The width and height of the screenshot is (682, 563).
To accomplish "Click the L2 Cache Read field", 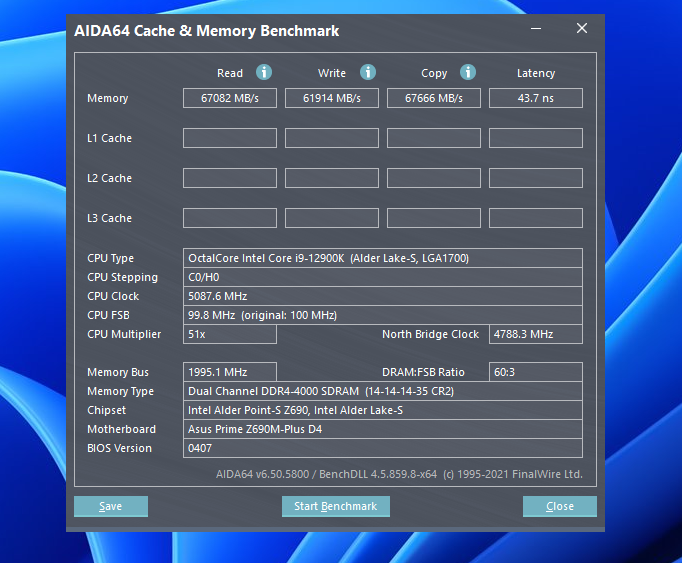I will [x=230, y=178].
